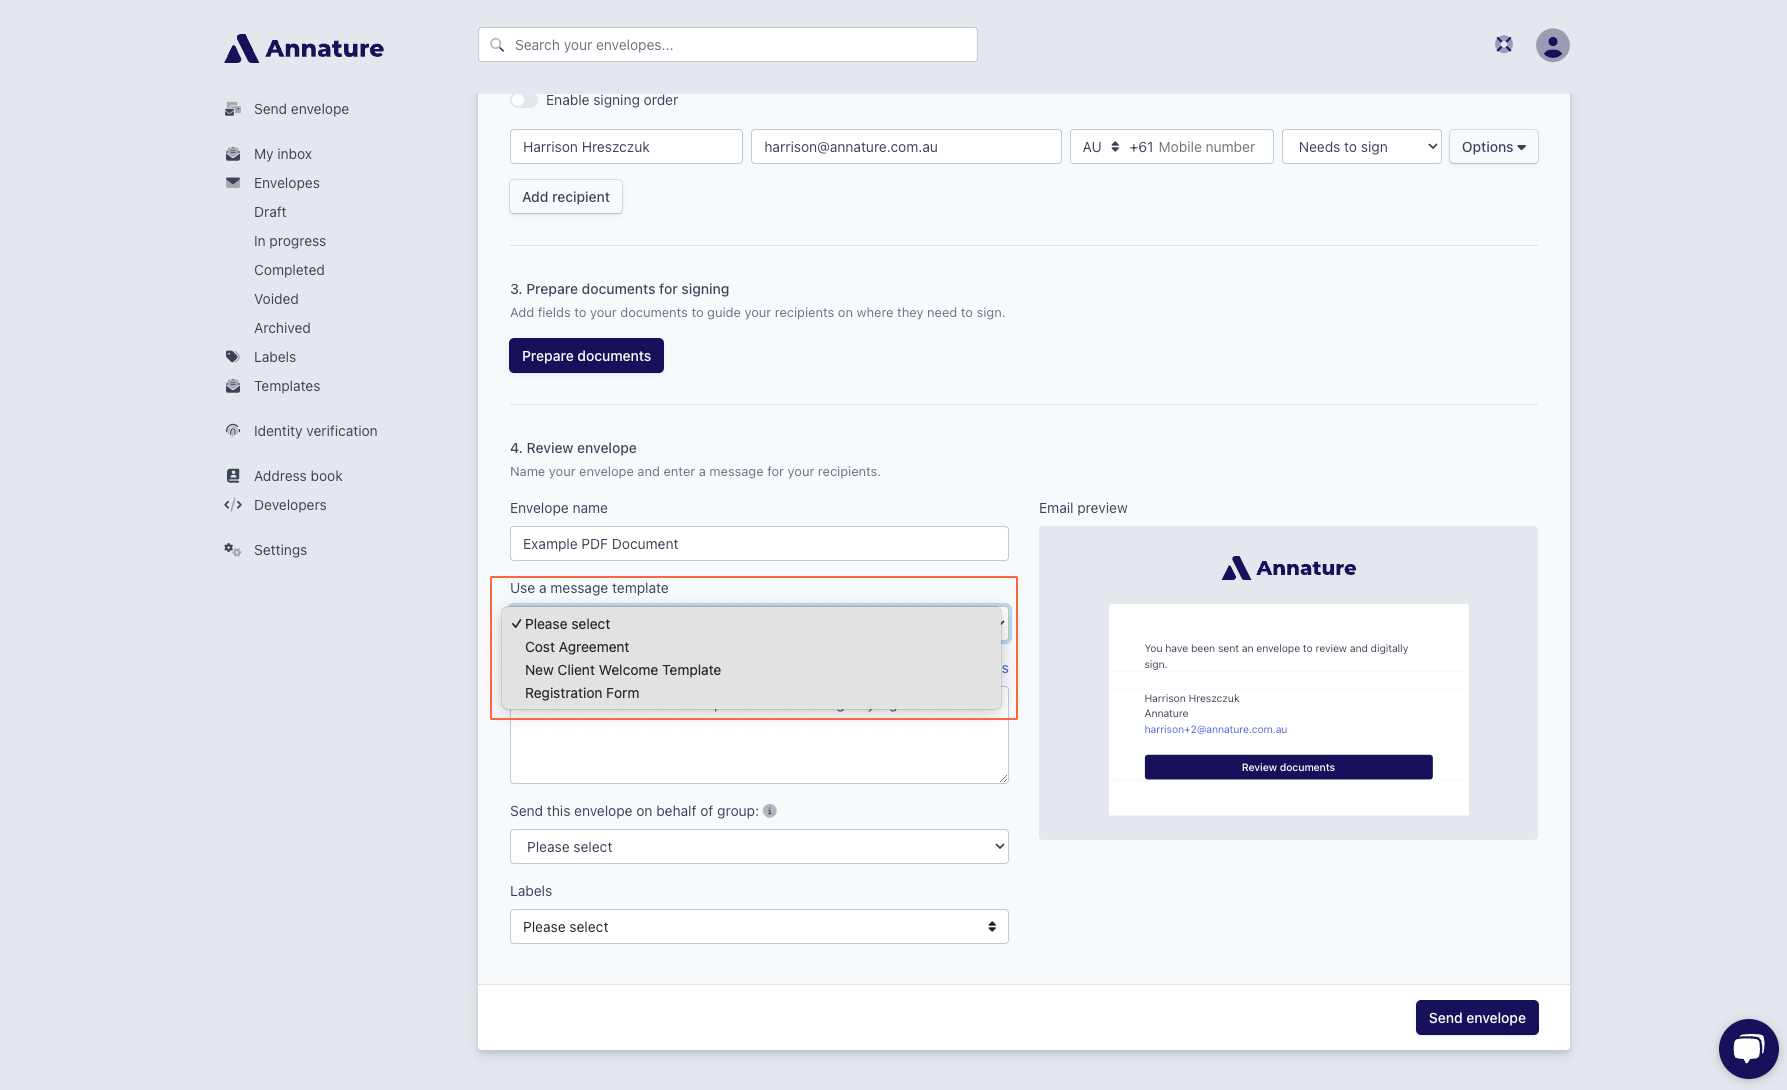Screen dimensions: 1787x1090
Task: Click the Annature logo in sidebar
Action: (304, 48)
